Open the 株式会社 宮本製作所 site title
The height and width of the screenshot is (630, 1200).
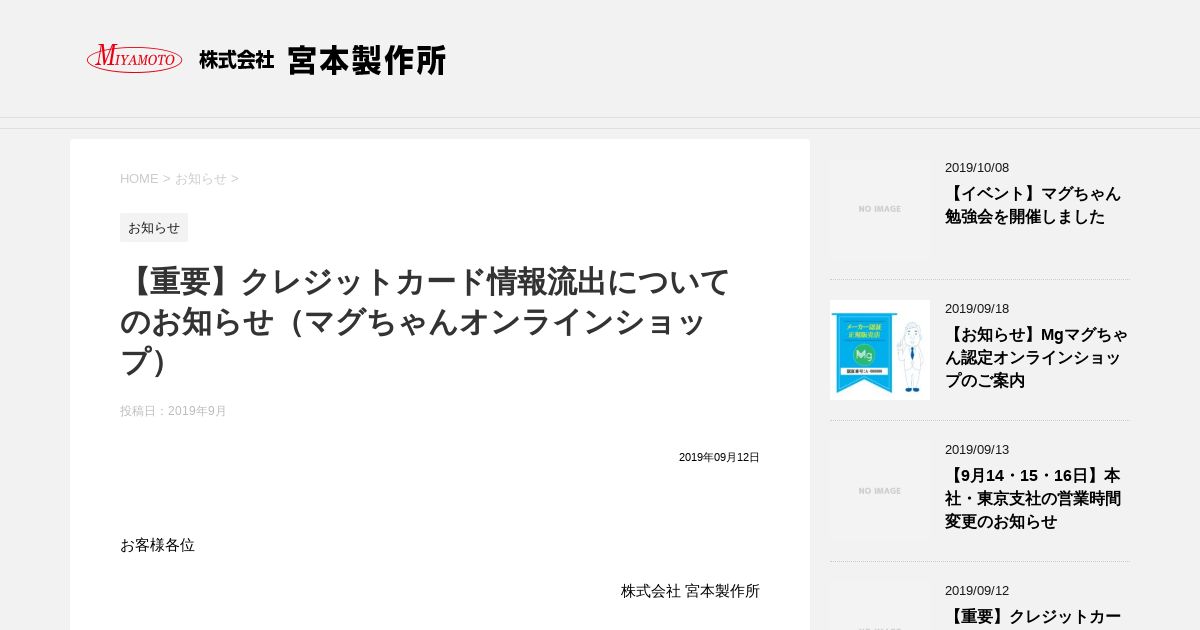point(322,60)
